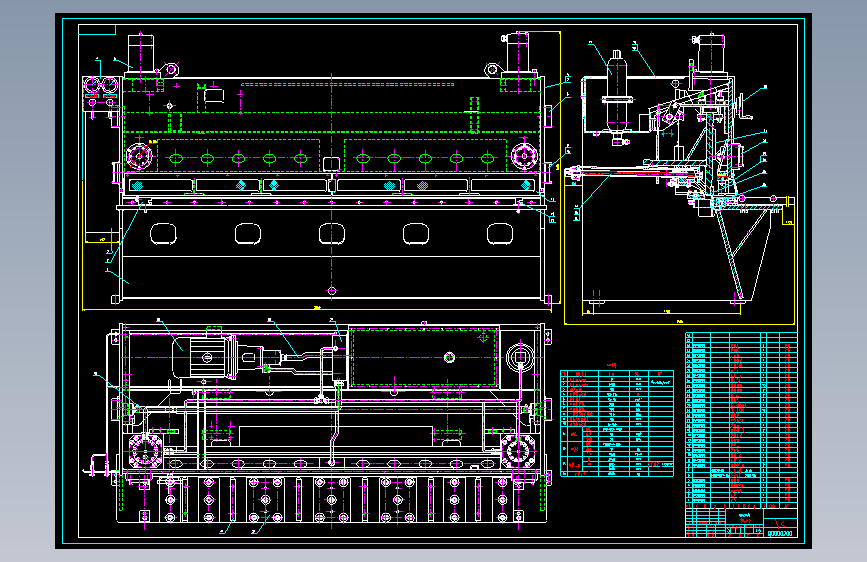The image size is (867, 562).
Task: Click the small circle at the bottom of the front view centerline
Action: coord(332,290)
